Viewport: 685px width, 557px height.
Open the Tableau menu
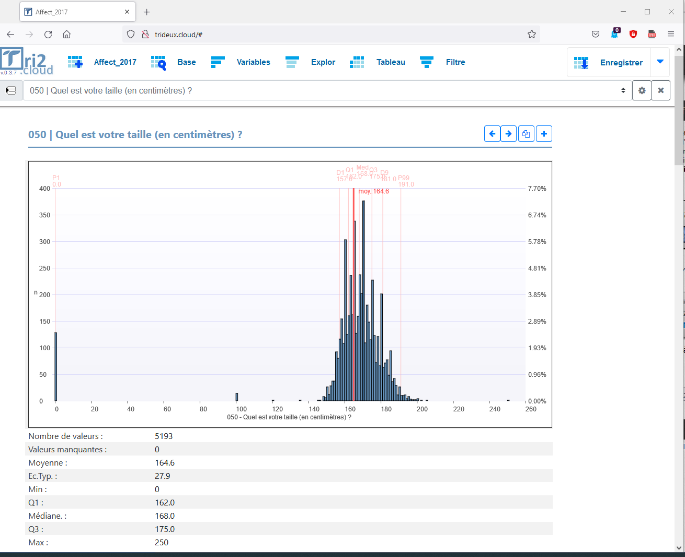point(391,62)
